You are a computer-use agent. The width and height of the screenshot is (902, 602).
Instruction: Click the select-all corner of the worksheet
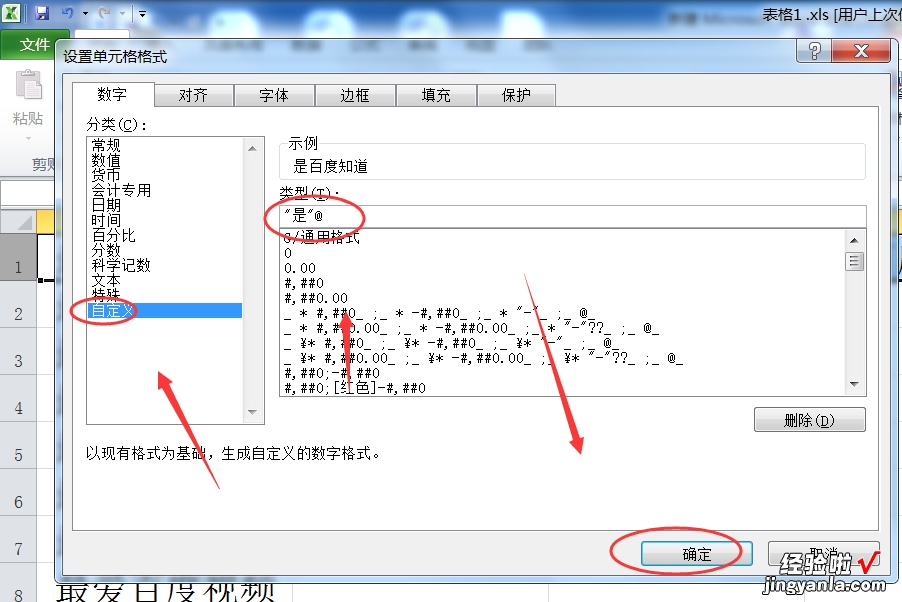[18, 222]
